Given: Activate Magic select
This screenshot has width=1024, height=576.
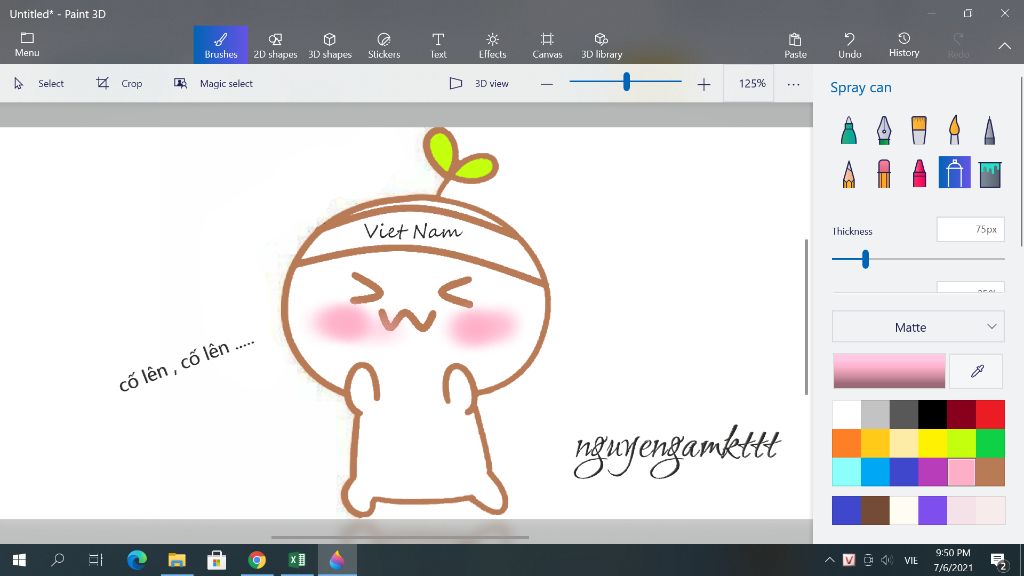Looking at the screenshot, I should point(213,84).
